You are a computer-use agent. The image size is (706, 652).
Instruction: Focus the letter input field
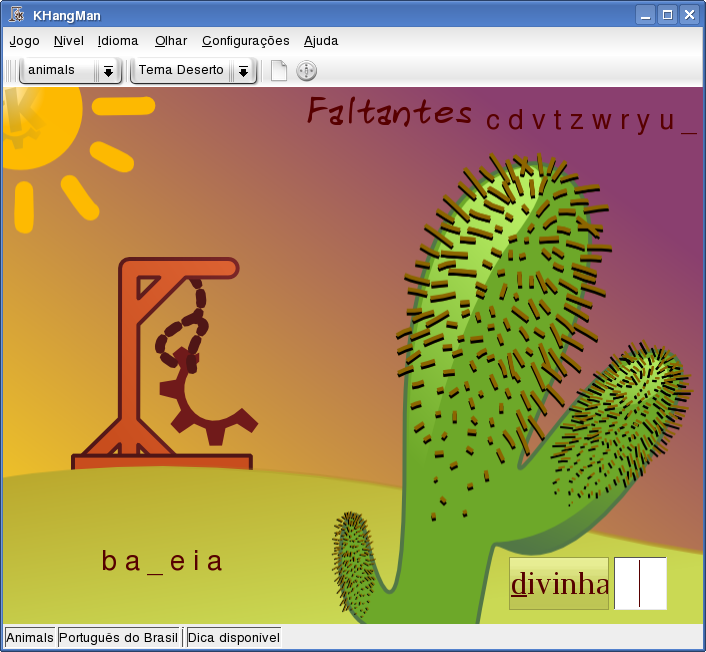click(x=640, y=584)
